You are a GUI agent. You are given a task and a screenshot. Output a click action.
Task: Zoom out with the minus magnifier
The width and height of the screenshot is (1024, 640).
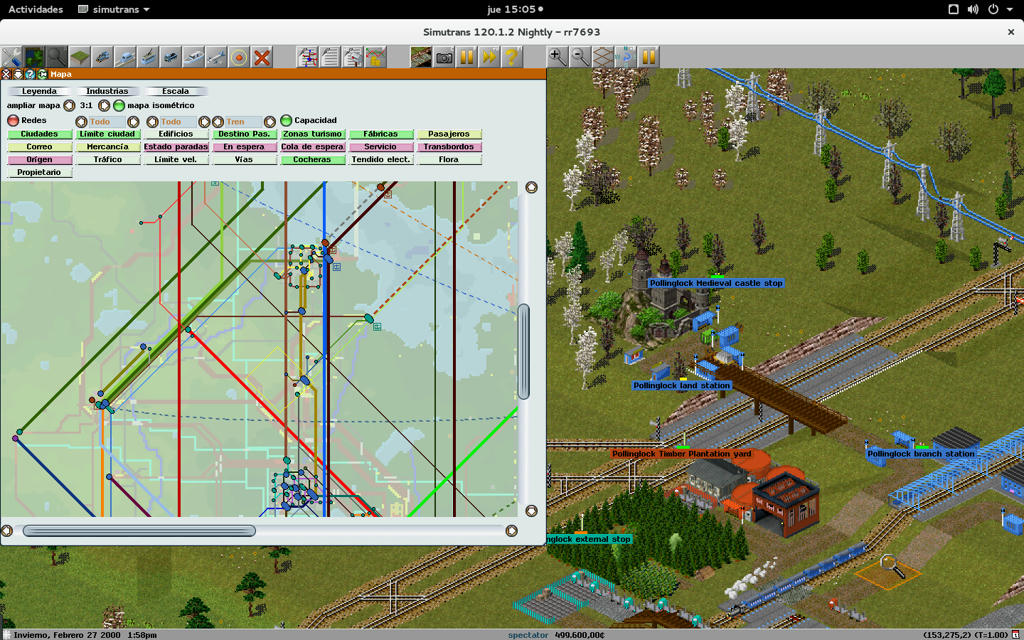581,57
